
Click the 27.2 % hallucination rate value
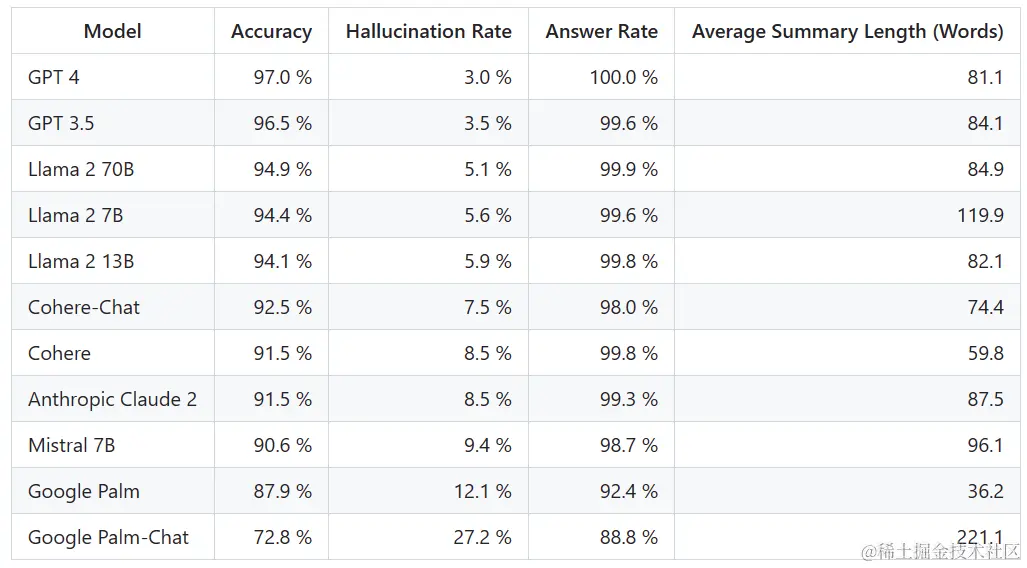point(483,537)
